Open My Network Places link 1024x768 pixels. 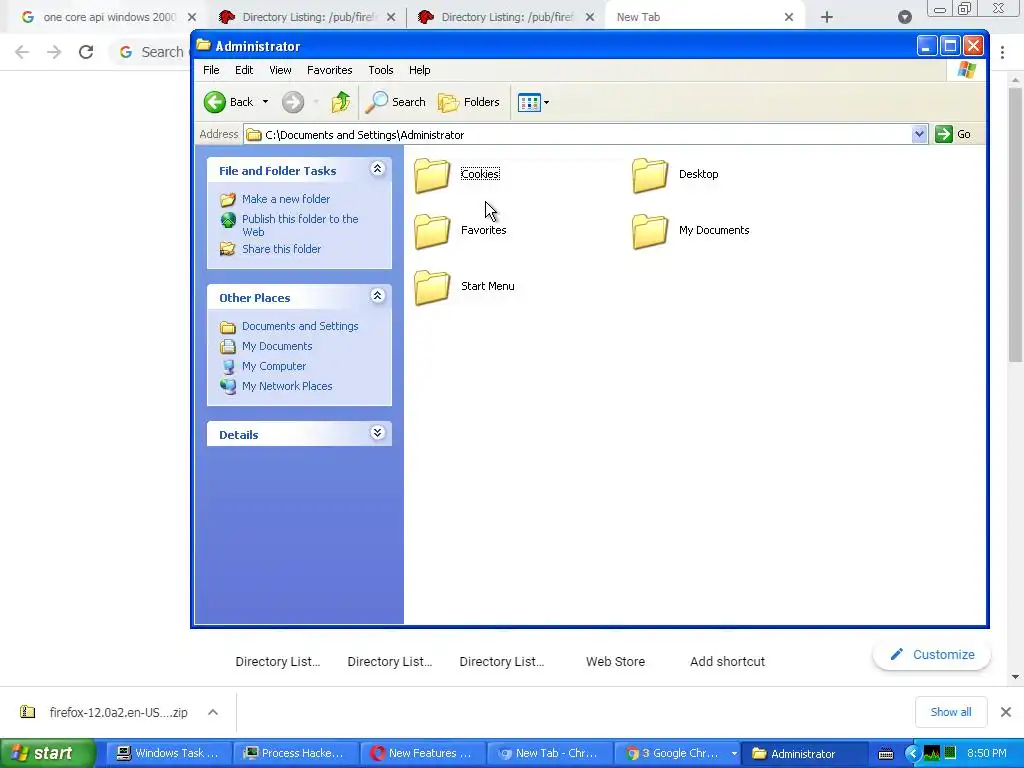287,386
